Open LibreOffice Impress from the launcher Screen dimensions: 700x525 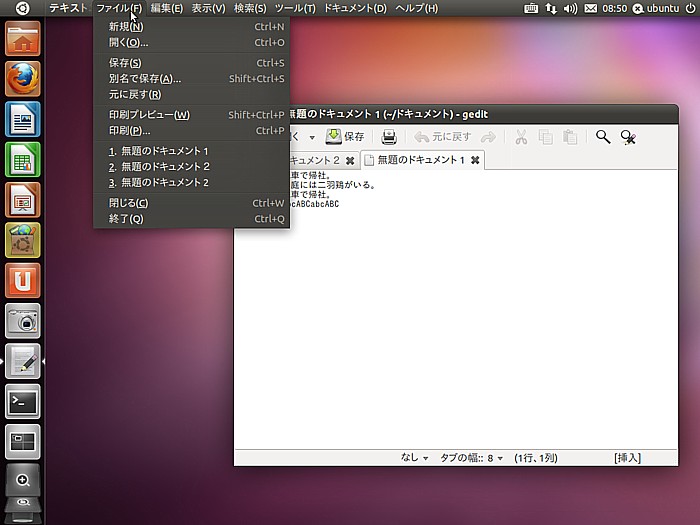pyautogui.click(x=23, y=200)
